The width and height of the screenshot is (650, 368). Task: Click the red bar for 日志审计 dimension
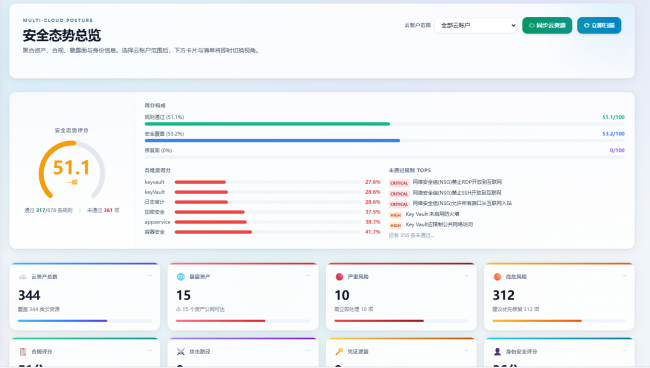201,202
